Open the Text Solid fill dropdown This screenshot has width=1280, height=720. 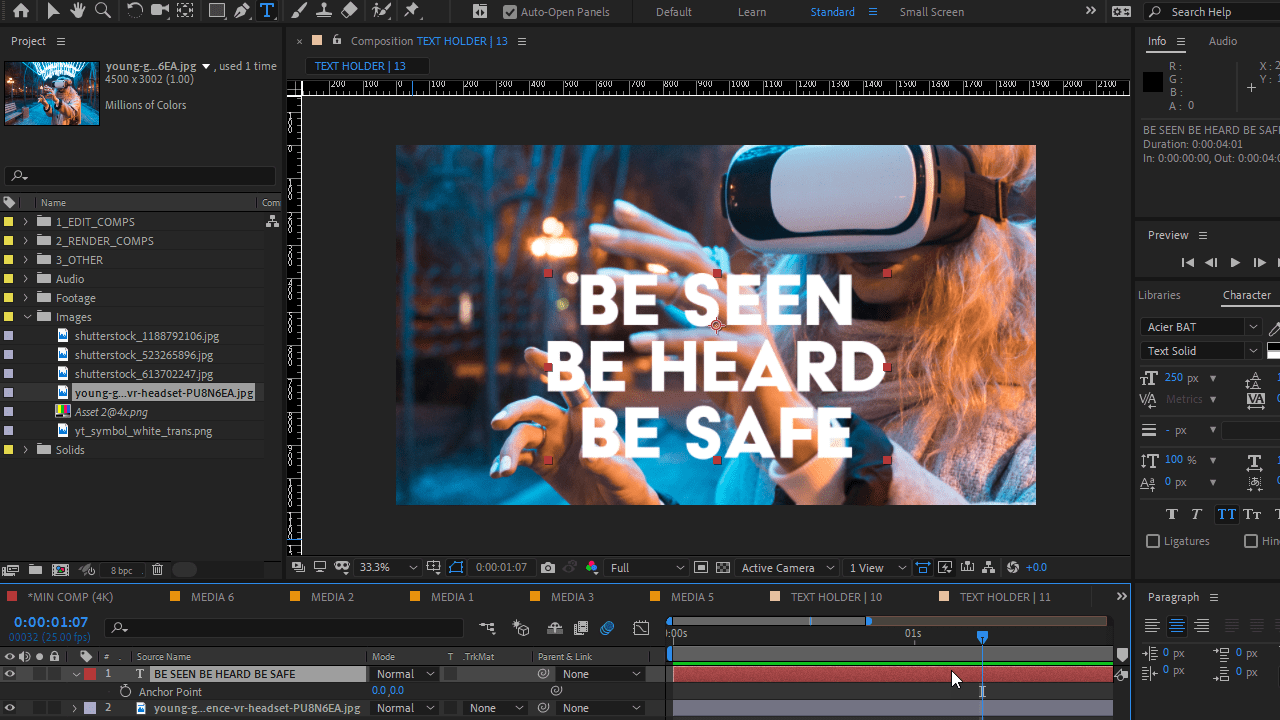pos(1253,351)
